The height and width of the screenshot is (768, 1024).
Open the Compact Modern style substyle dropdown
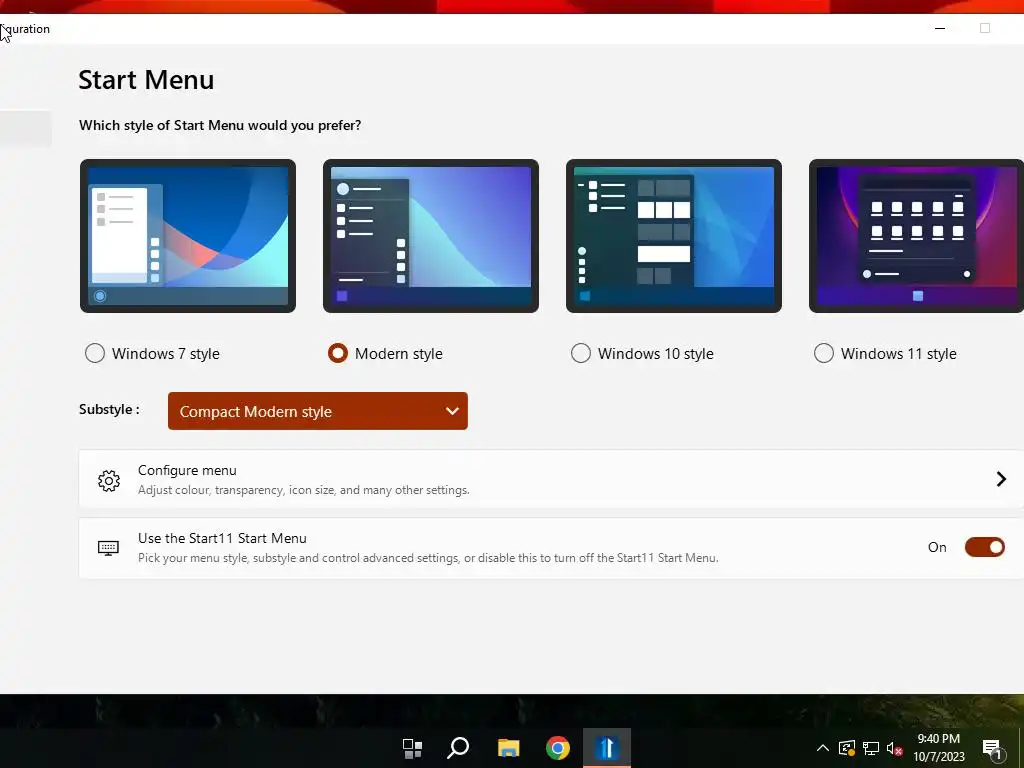click(317, 411)
